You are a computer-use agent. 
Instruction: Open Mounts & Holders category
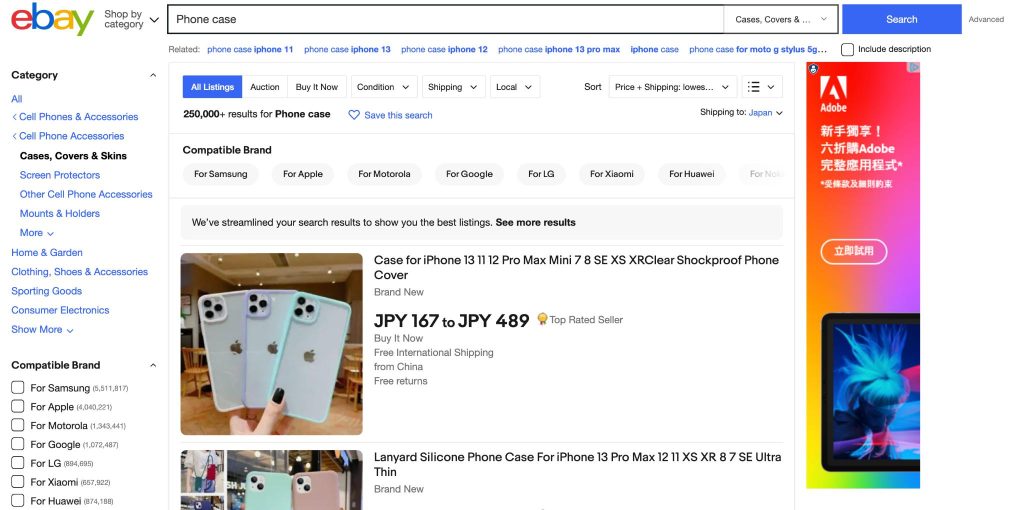tap(59, 214)
